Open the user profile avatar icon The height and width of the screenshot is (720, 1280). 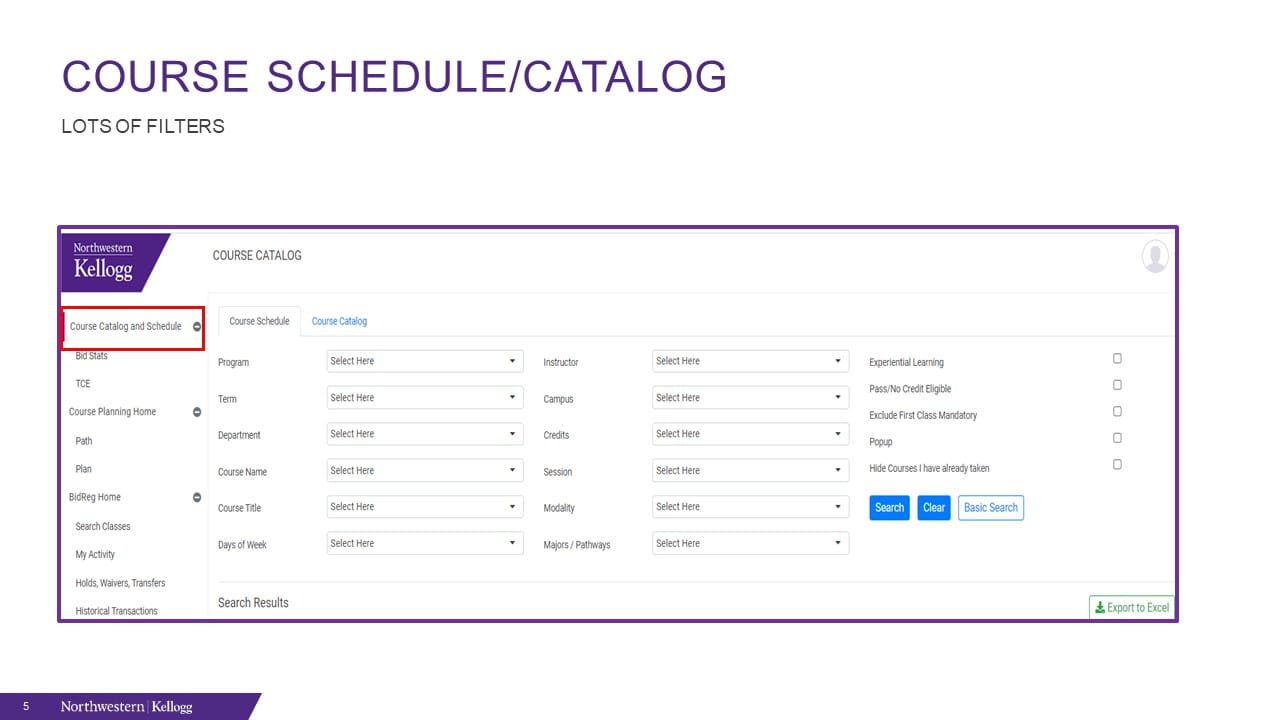pos(1155,256)
